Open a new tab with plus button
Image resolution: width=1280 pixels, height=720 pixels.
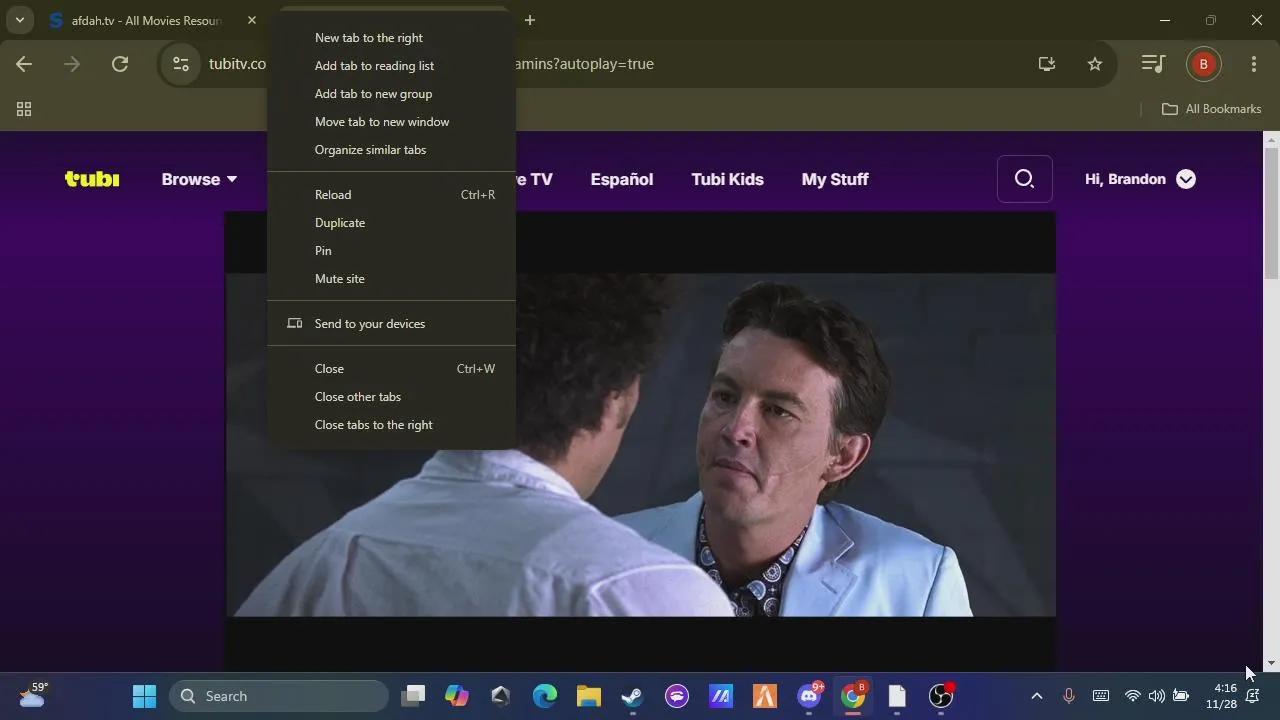[530, 20]
